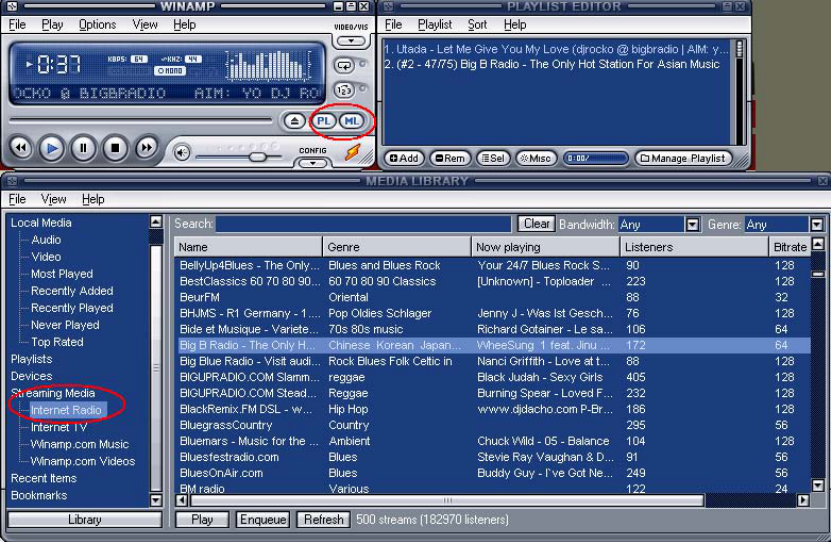Select Video under Local Media

[46, 256]
